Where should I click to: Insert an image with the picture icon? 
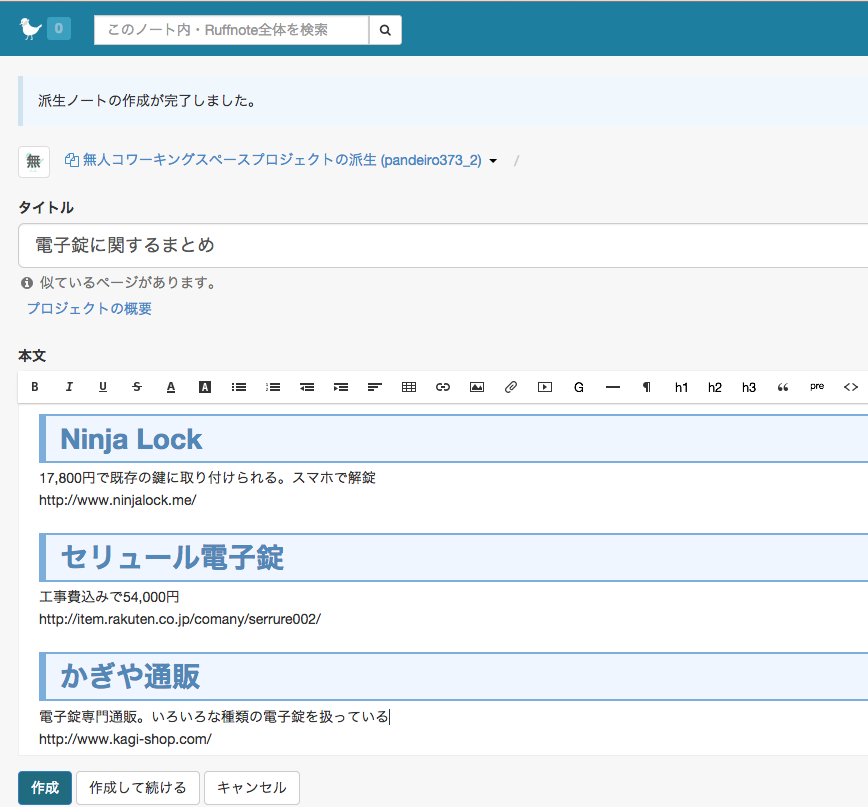(477, 387)
